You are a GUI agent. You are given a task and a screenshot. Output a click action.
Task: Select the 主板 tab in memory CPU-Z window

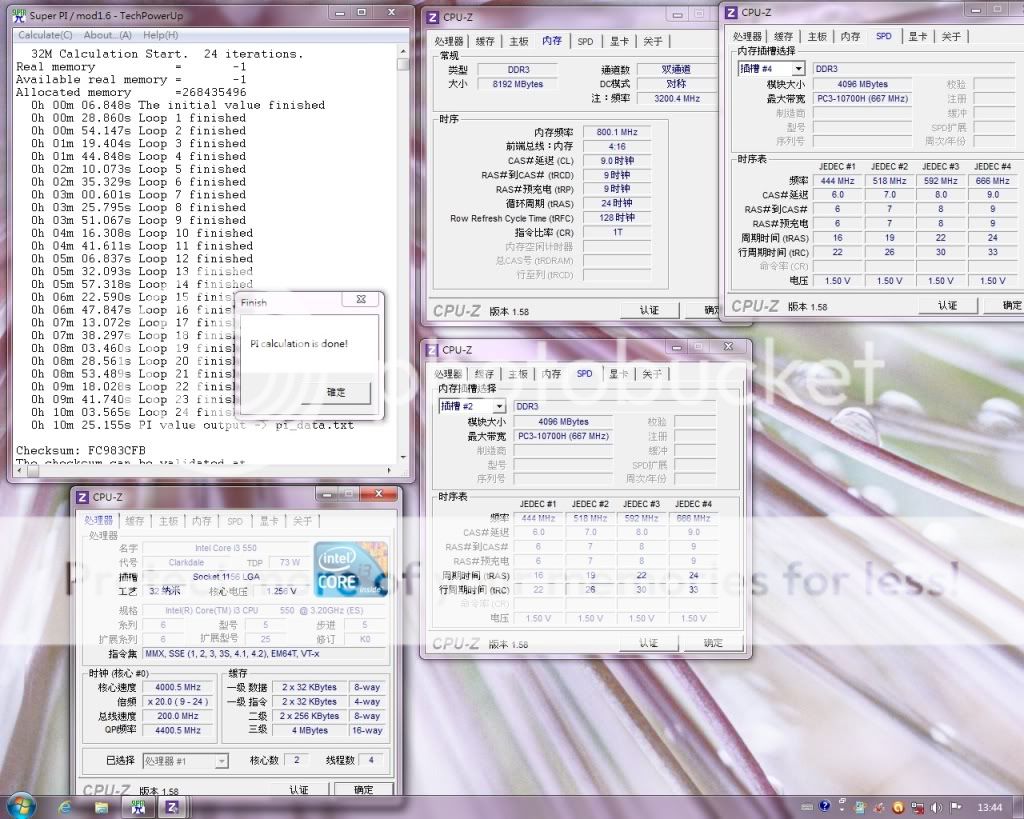click(518, 41)
